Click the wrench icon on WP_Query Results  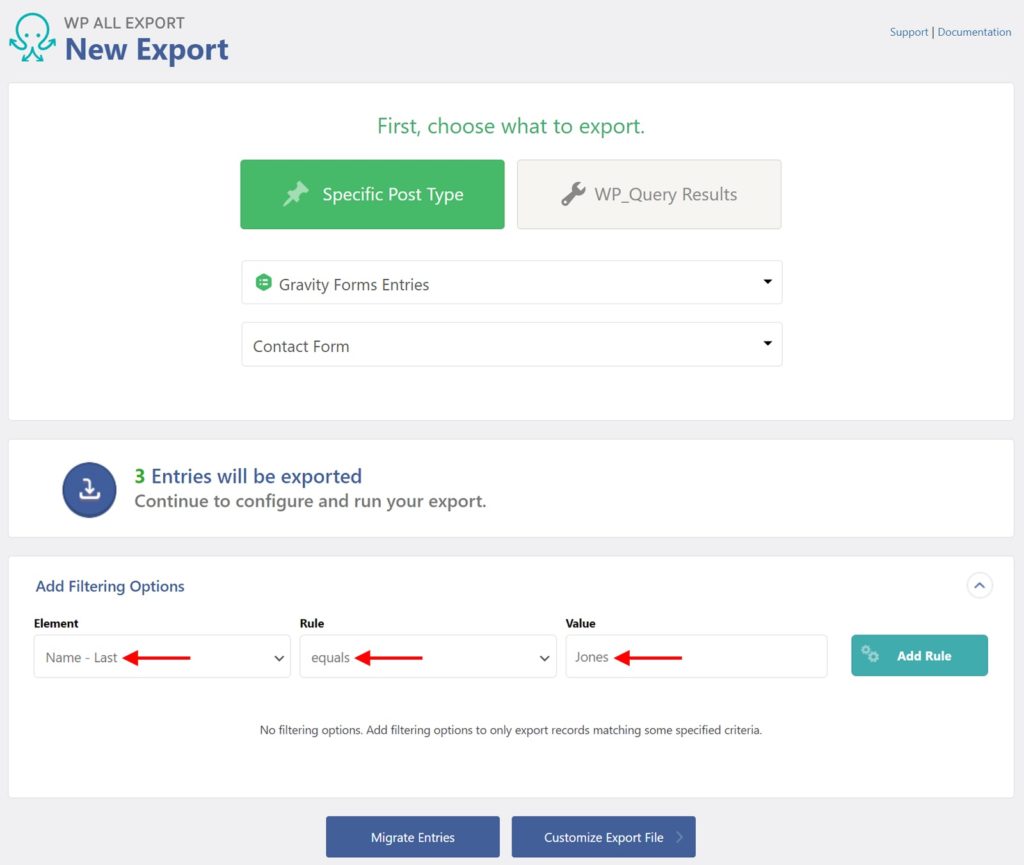(572, 194)
